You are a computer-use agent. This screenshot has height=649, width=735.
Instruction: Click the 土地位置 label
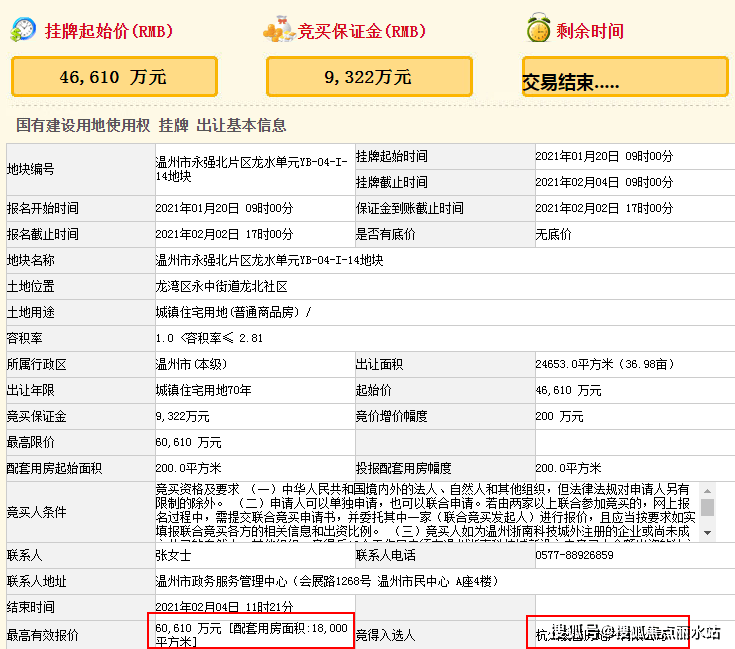(30, 286)
